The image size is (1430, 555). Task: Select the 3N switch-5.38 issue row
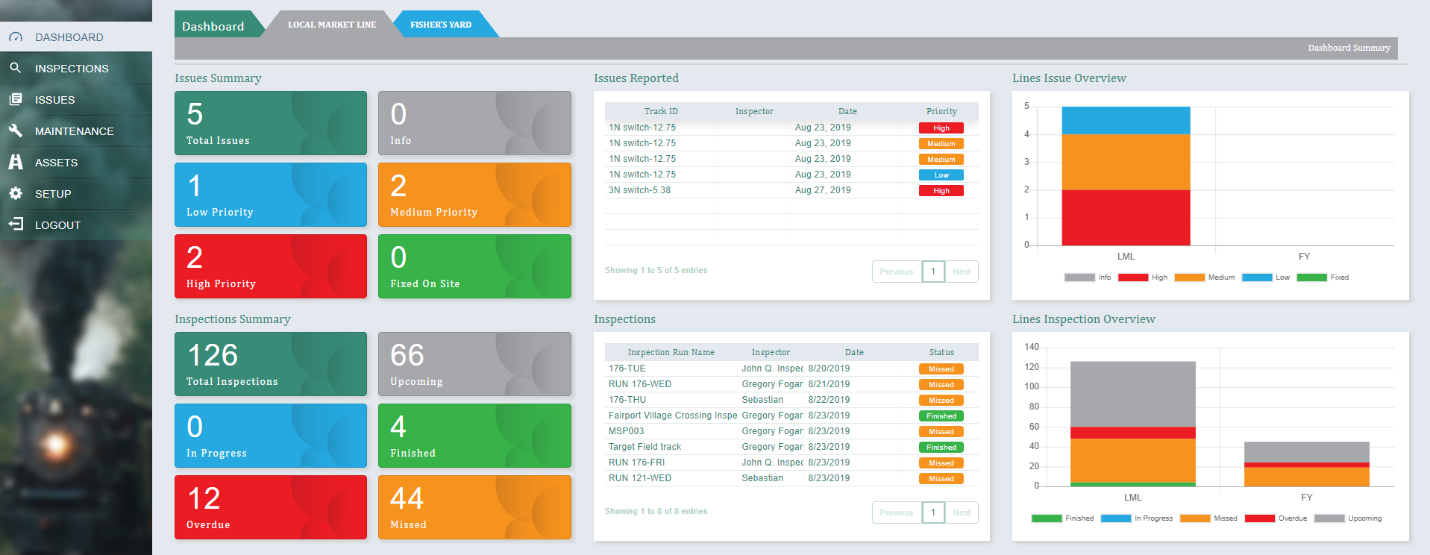tap(792, 190)
